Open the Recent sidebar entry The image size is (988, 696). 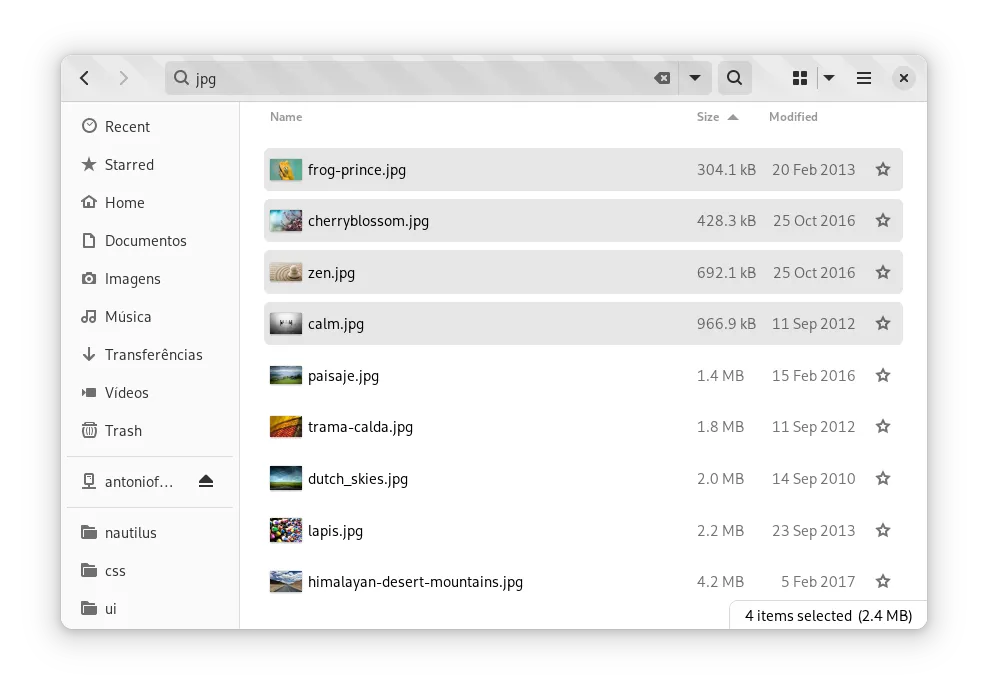pos(127,126)
